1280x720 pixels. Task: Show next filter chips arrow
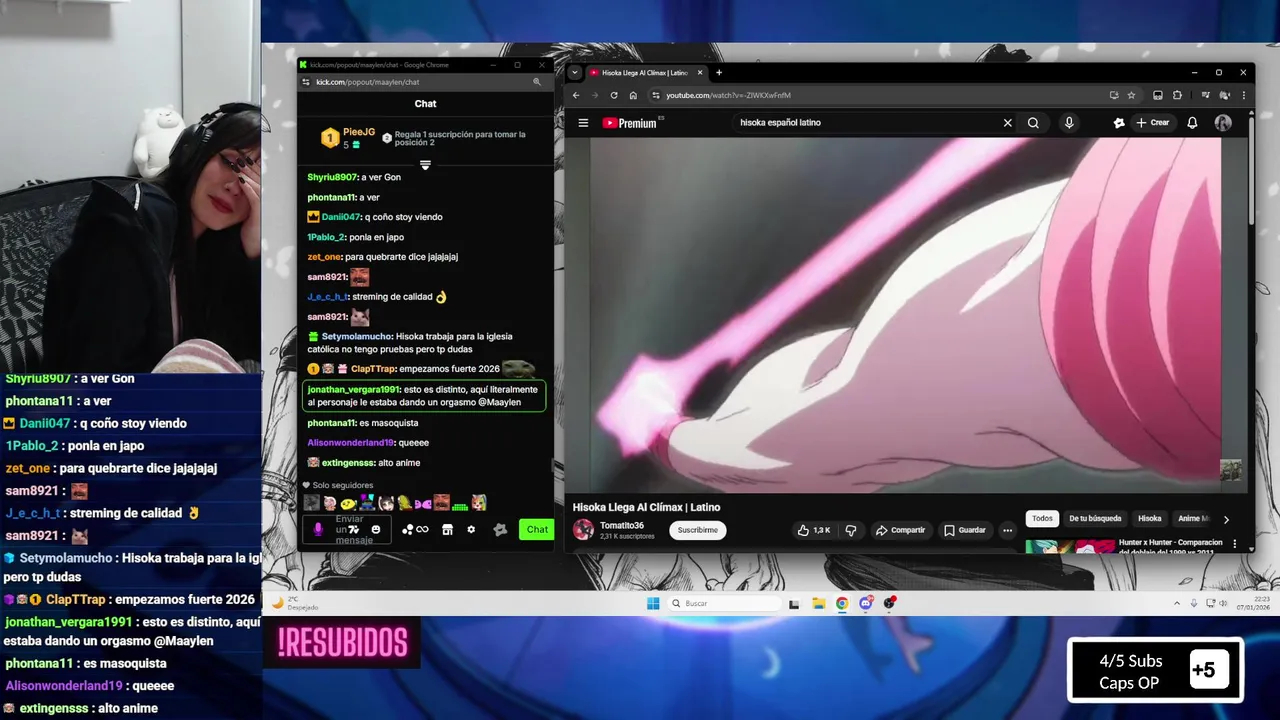[1226, 519]
